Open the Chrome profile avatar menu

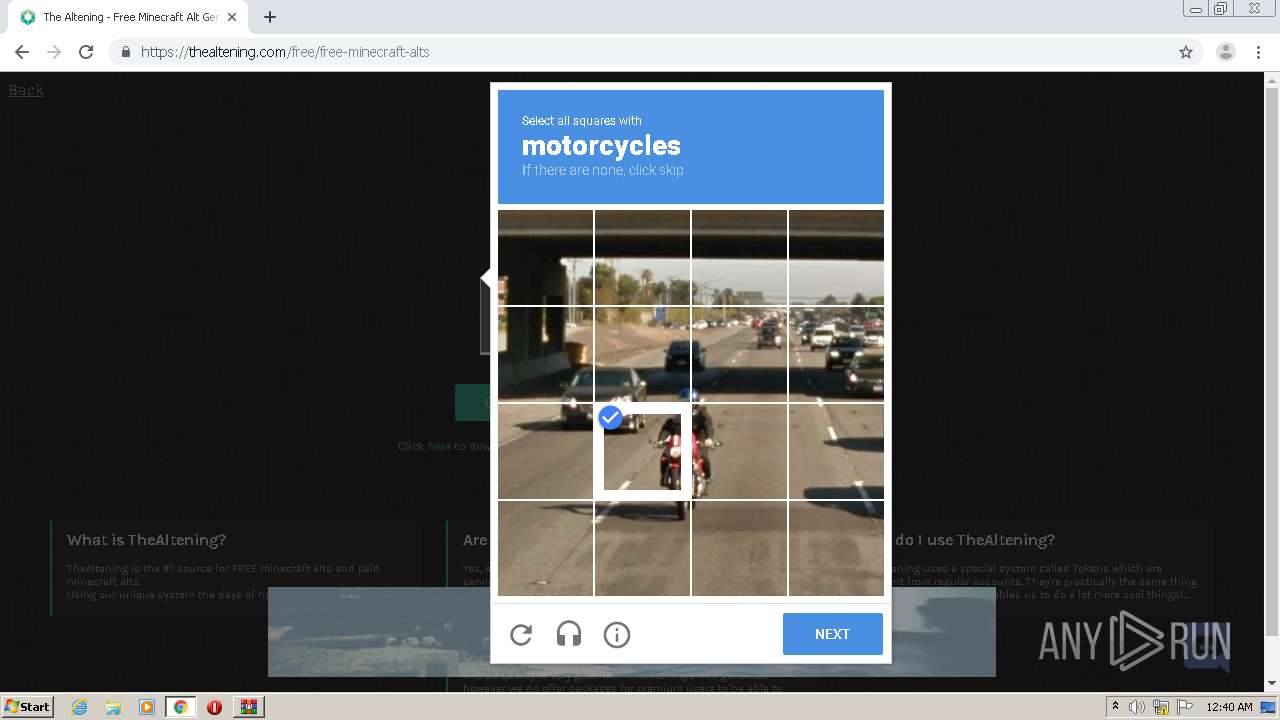[x=1226, y=52]
